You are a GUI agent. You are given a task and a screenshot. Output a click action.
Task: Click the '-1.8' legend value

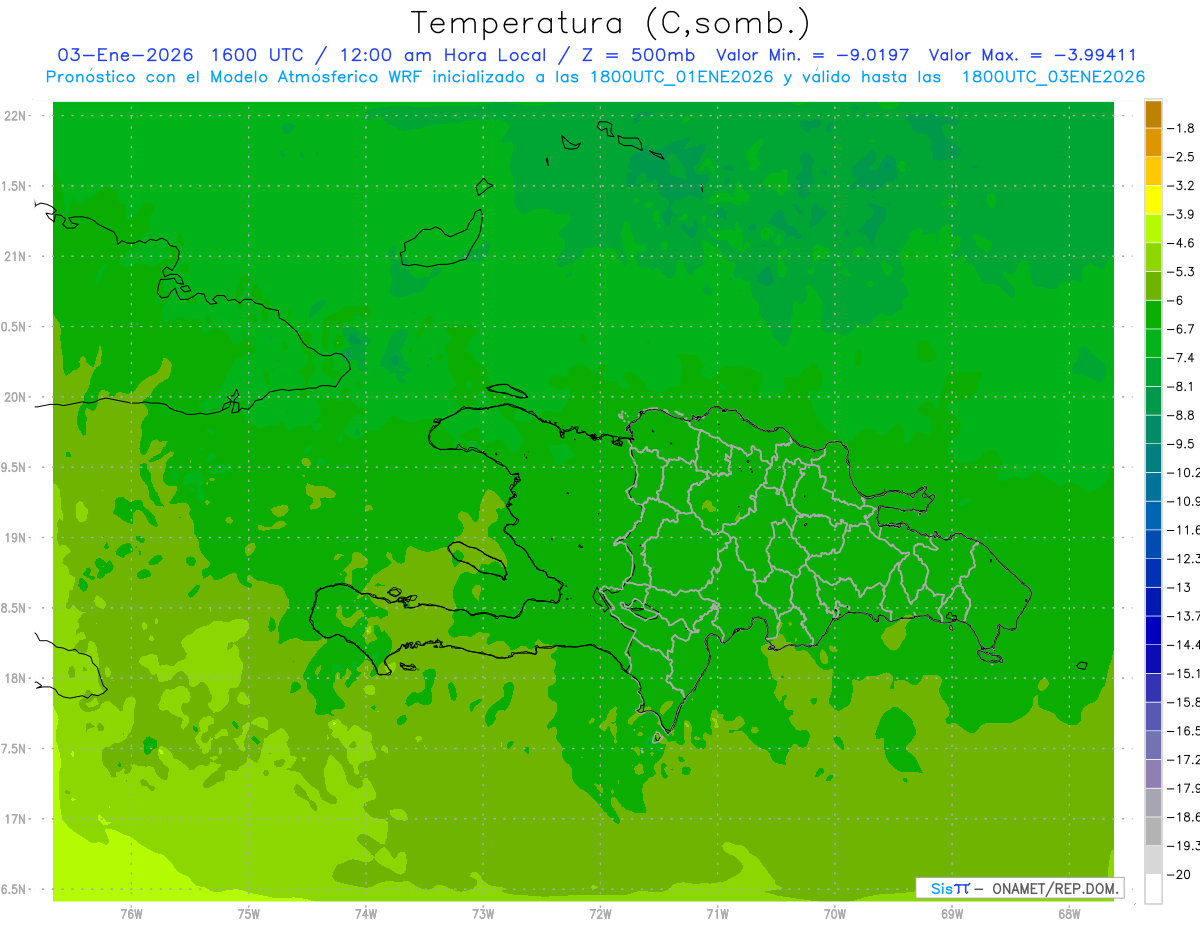1183,128
